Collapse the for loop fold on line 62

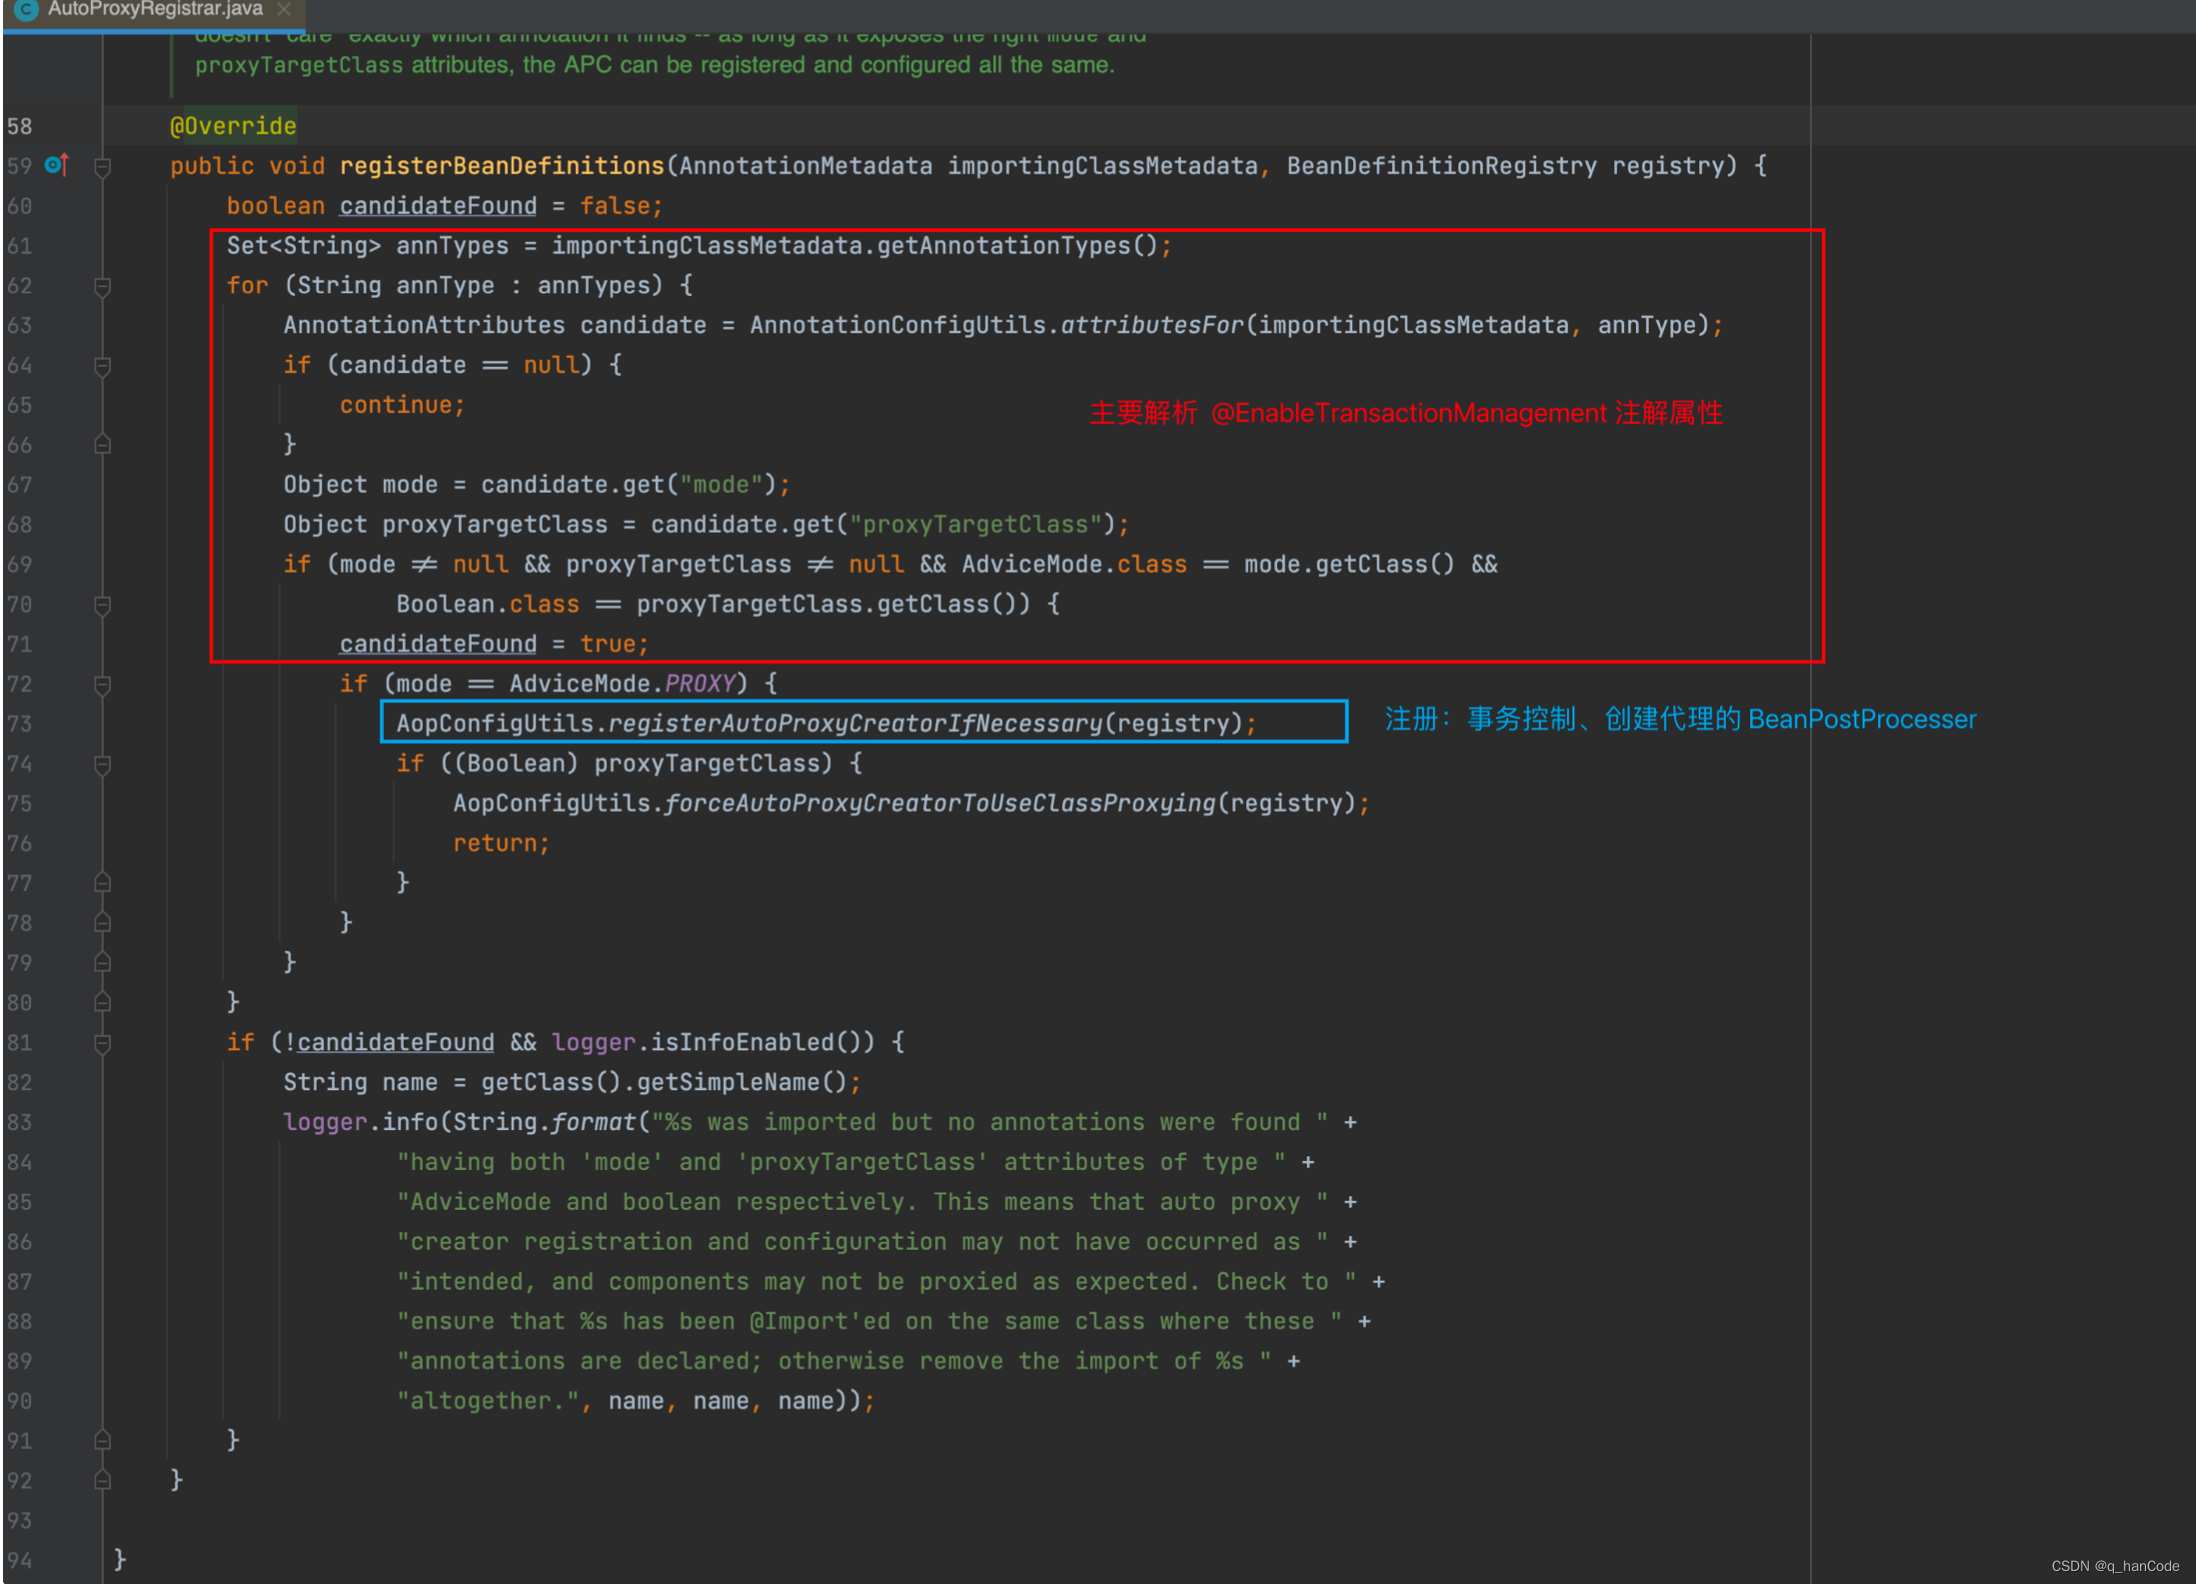(102, 286)
